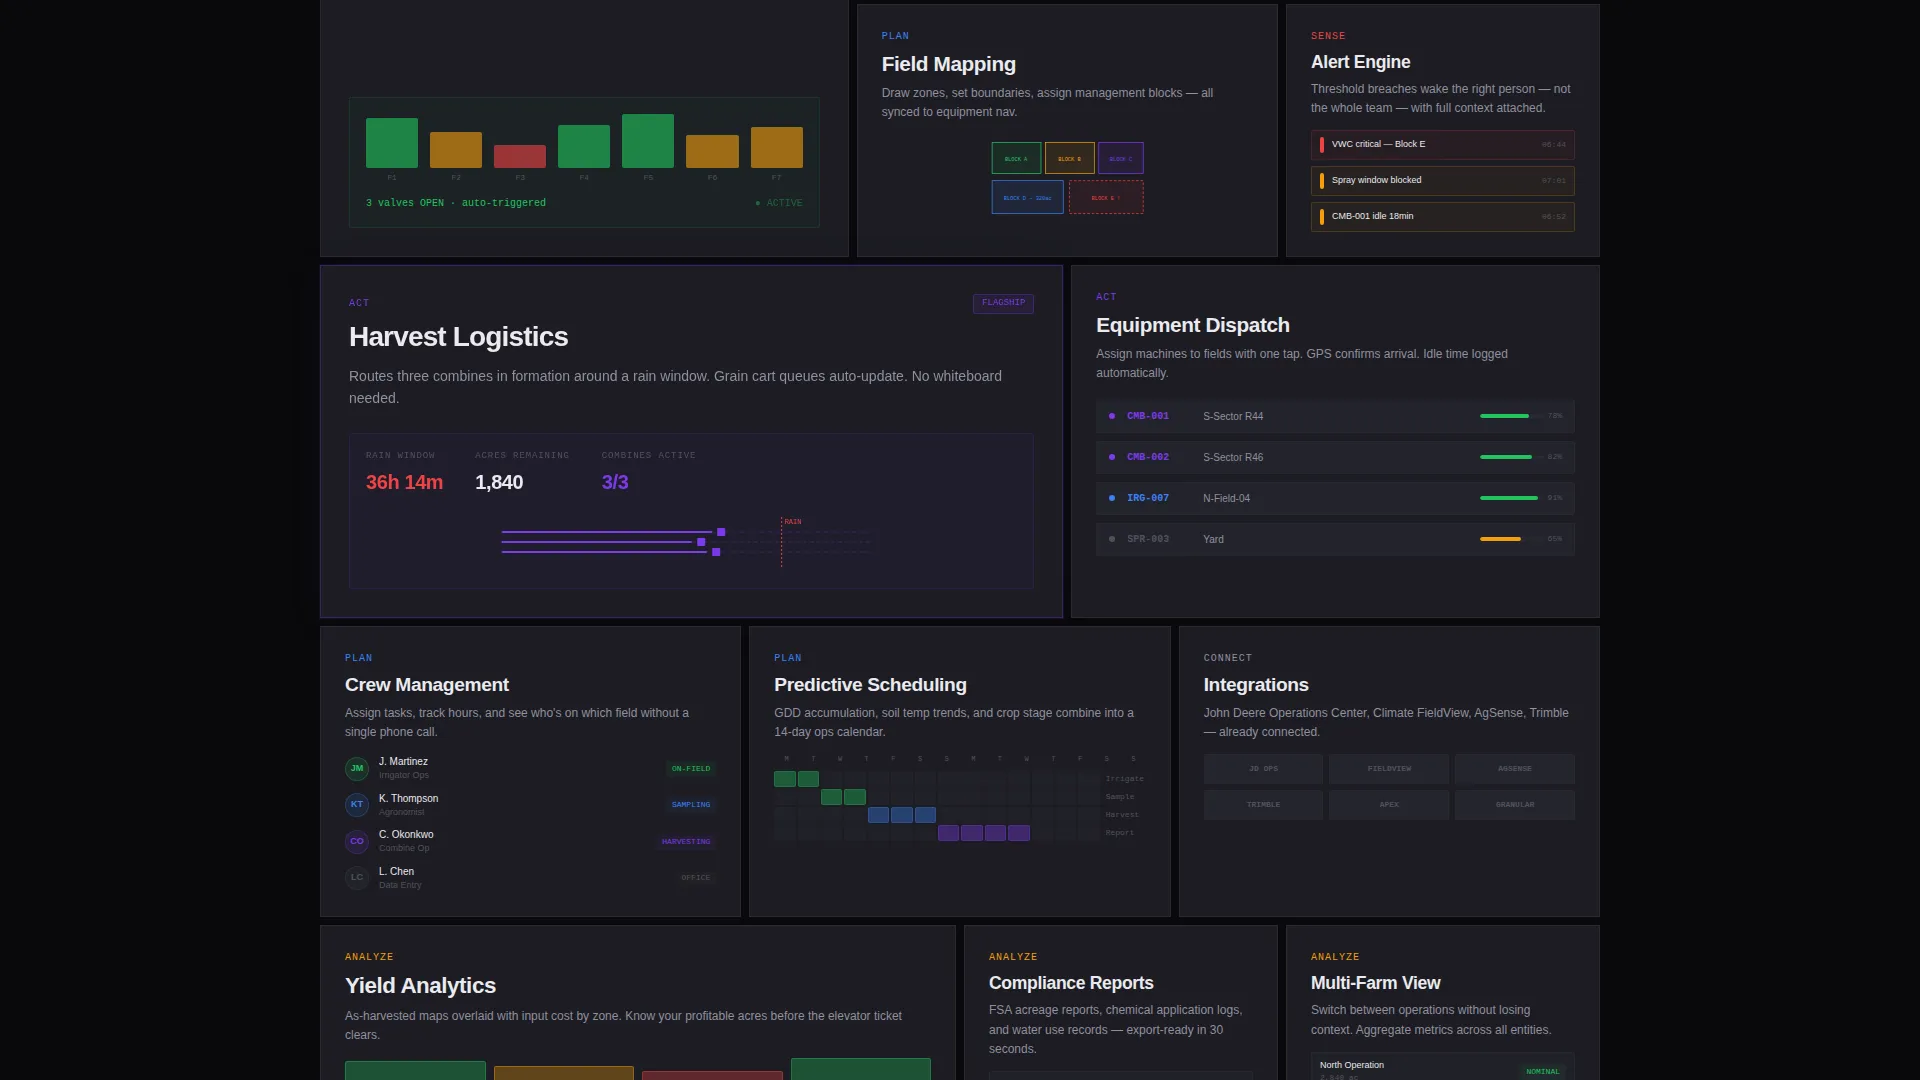
Task: Click the CMB-002 status dot
Action: pos(1112,457)
